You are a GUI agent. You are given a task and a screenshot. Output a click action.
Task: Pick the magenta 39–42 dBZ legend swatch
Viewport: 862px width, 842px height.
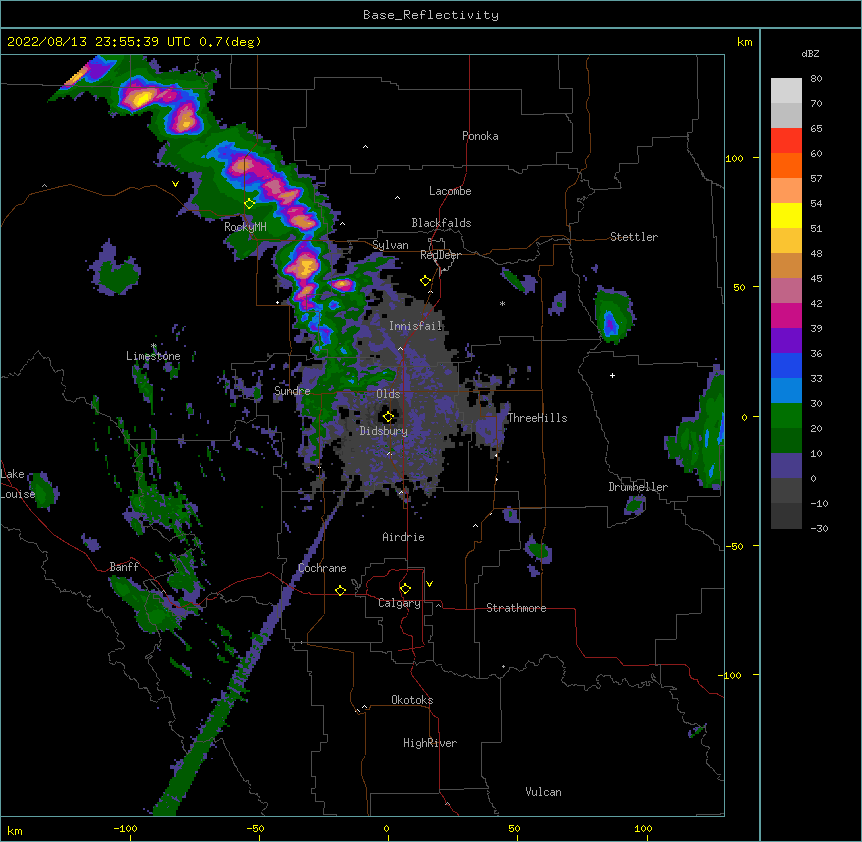click(786, 315)
